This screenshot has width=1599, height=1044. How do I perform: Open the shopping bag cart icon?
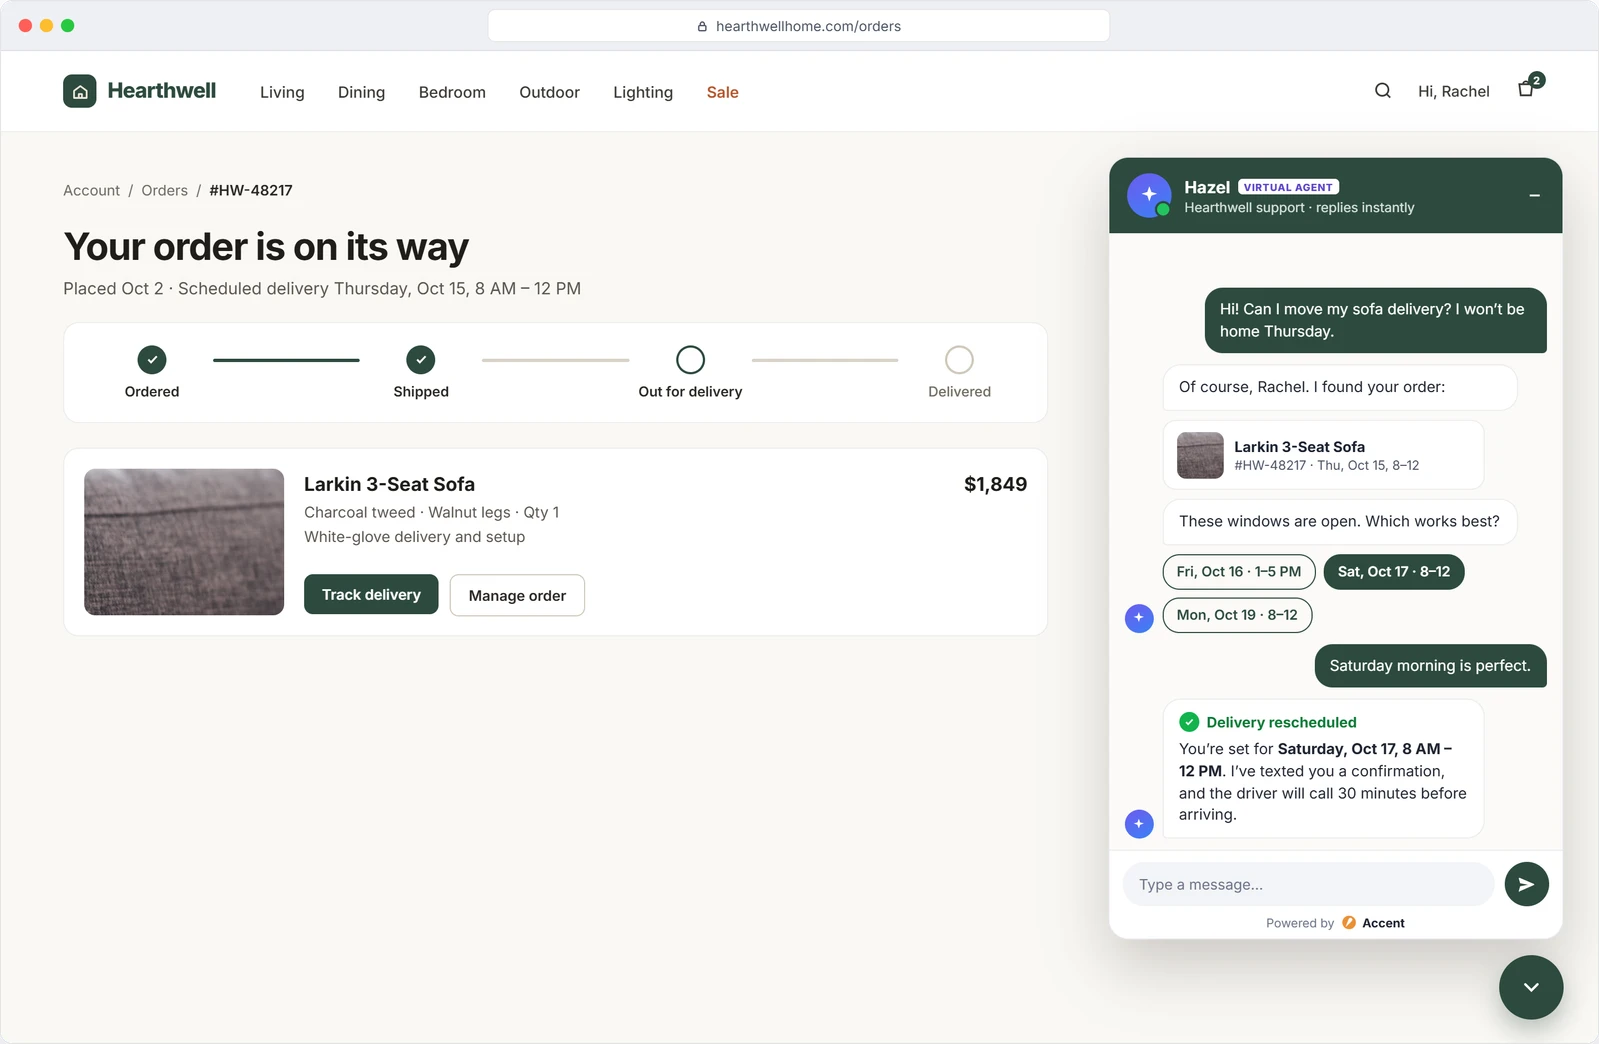1526,89
